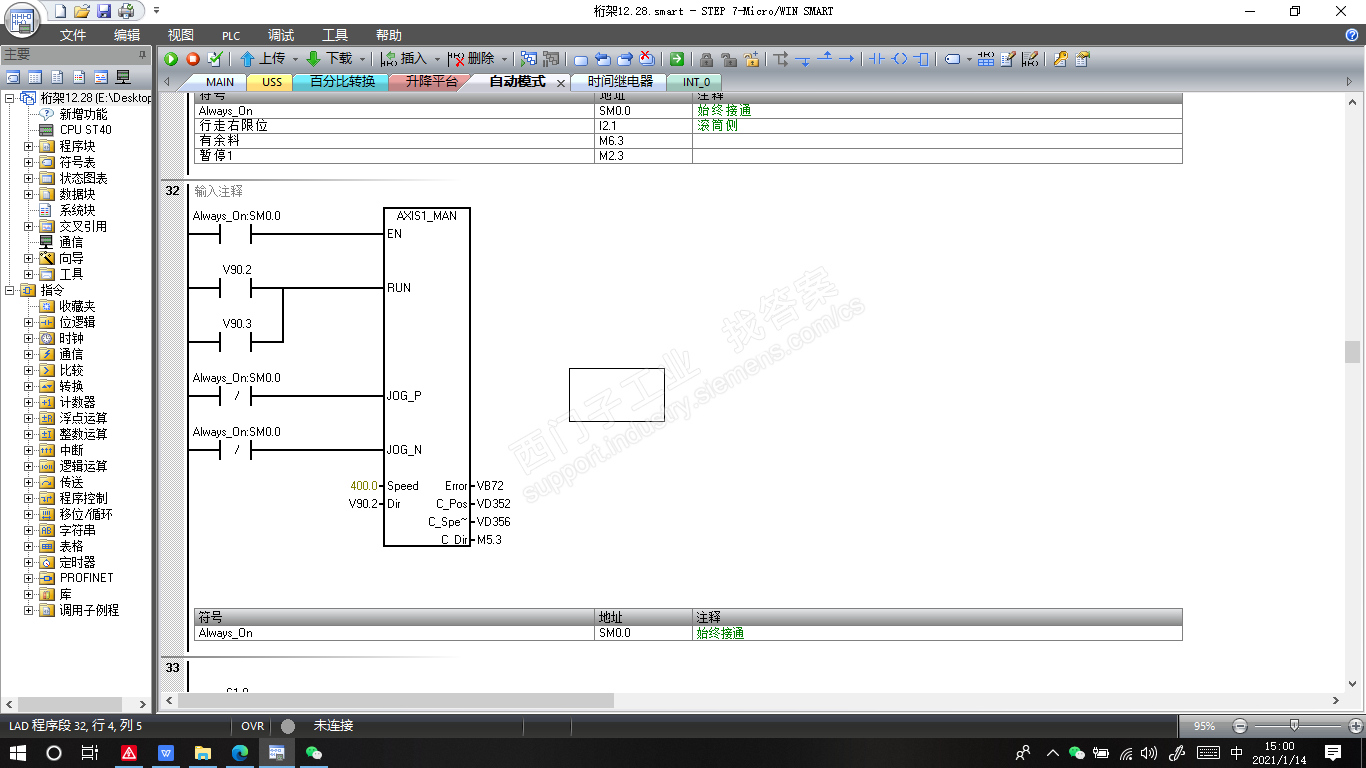Viewport: 1366px width, 768px height.
Task: Insert a coil from the toolbar
Action: [x=899, y=59]
